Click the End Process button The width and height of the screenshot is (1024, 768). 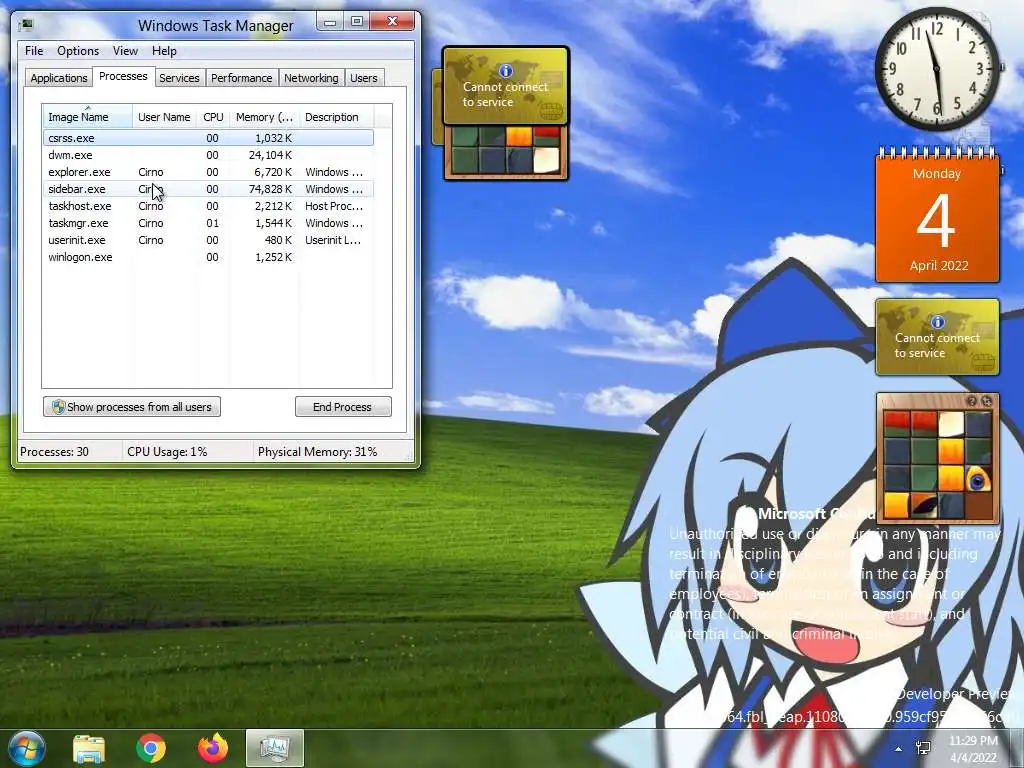click(343, 406)
